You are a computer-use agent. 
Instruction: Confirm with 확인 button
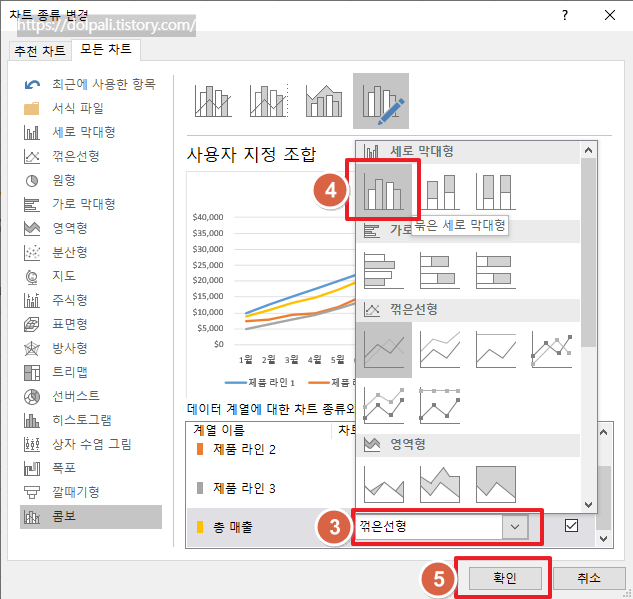(x=505, y=578)
